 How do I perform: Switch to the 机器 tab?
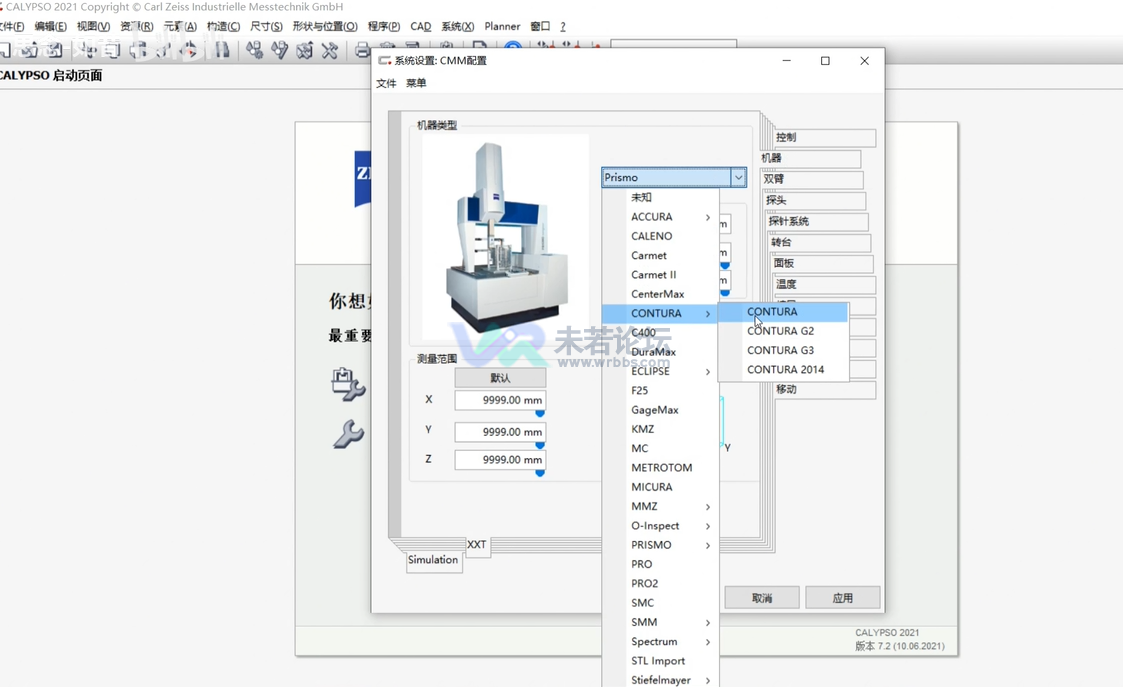[810, 158]
